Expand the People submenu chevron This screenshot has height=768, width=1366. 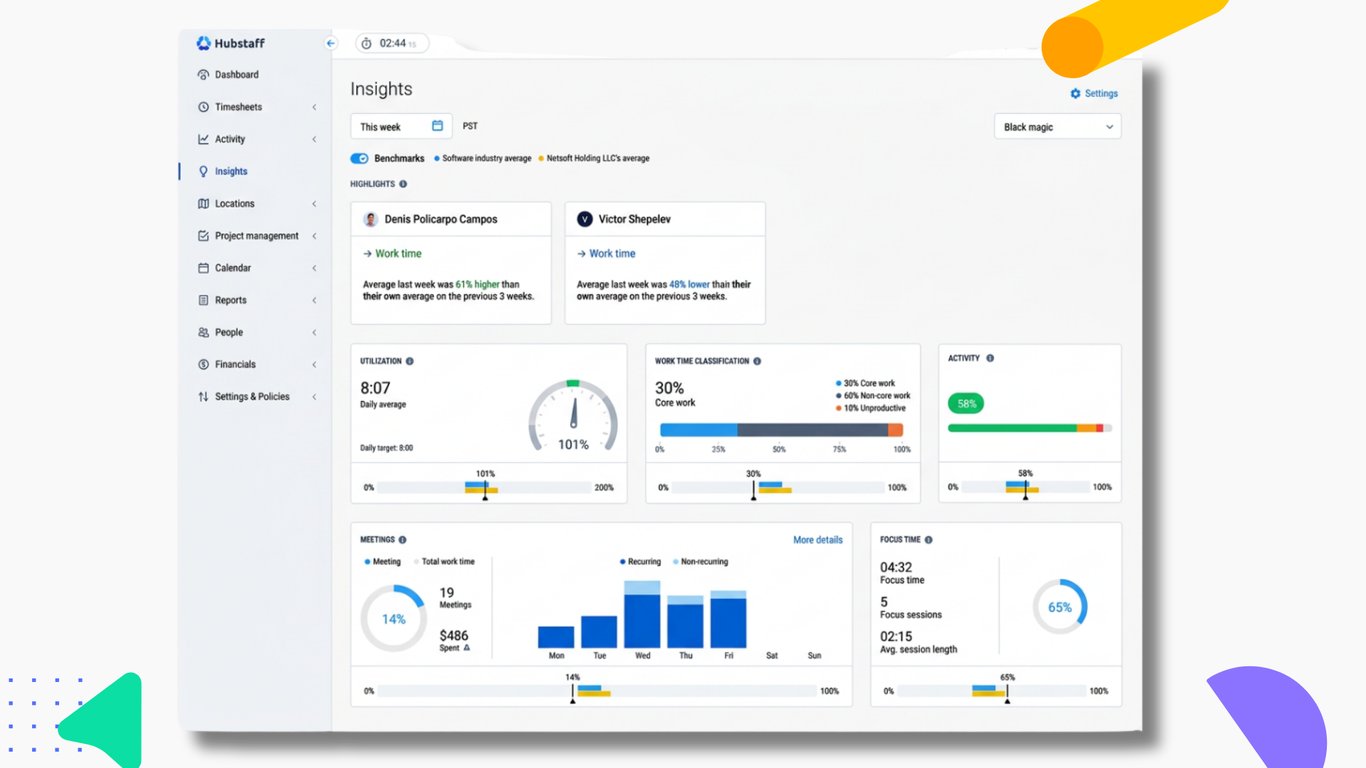click(x=314, y=332)
